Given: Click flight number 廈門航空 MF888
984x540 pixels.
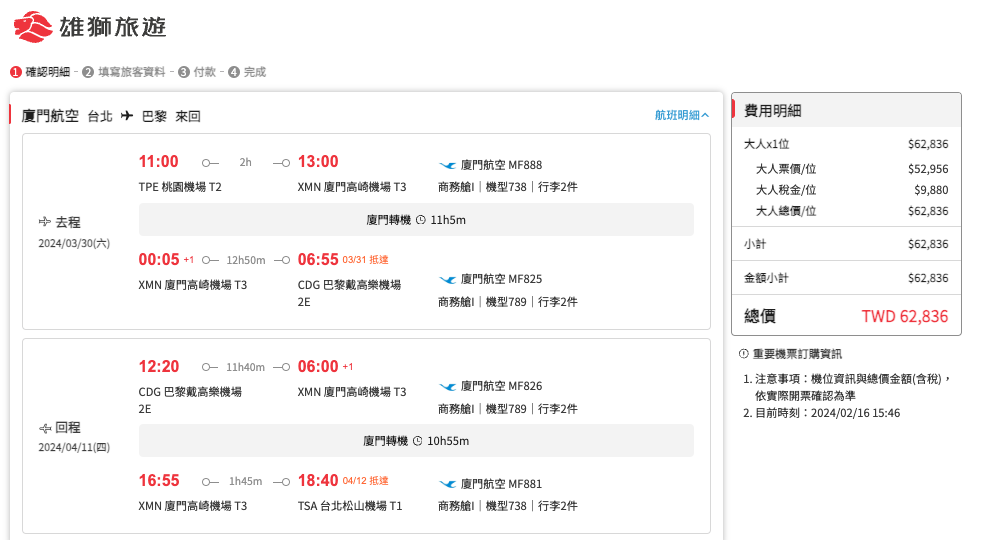Looking at the screenshot, I should [501, 165].
